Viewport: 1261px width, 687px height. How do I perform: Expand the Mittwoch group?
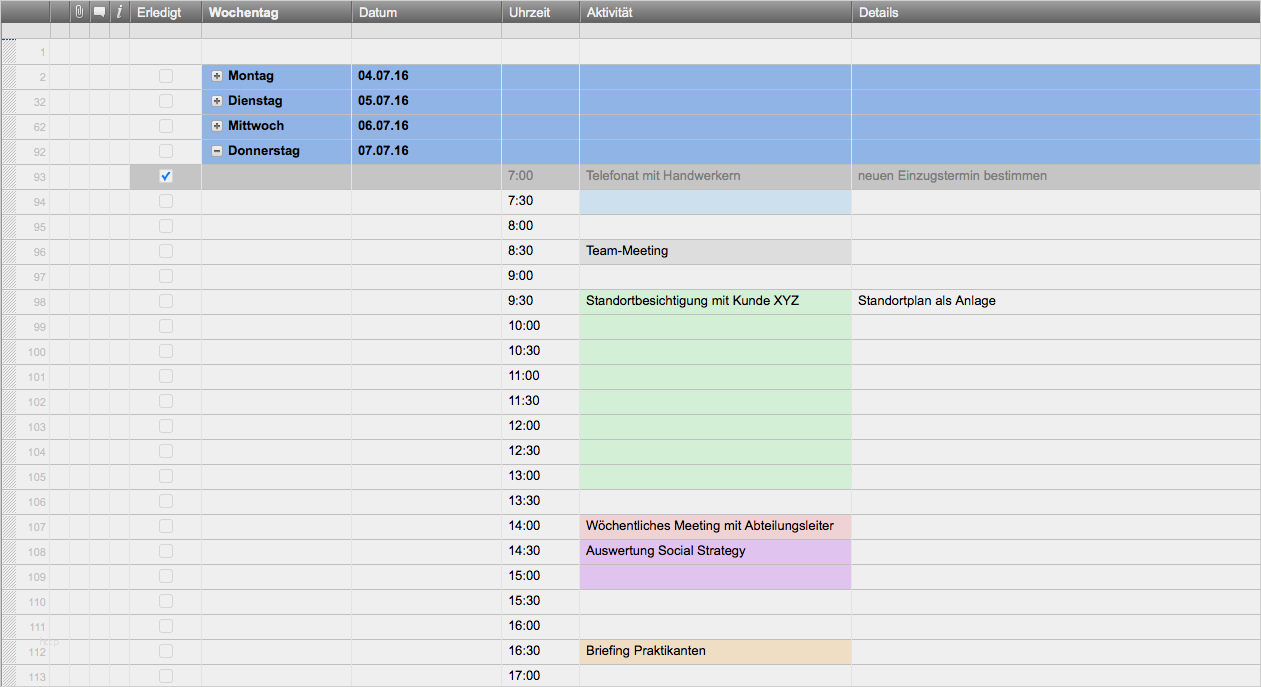click(x=217, y=126)
